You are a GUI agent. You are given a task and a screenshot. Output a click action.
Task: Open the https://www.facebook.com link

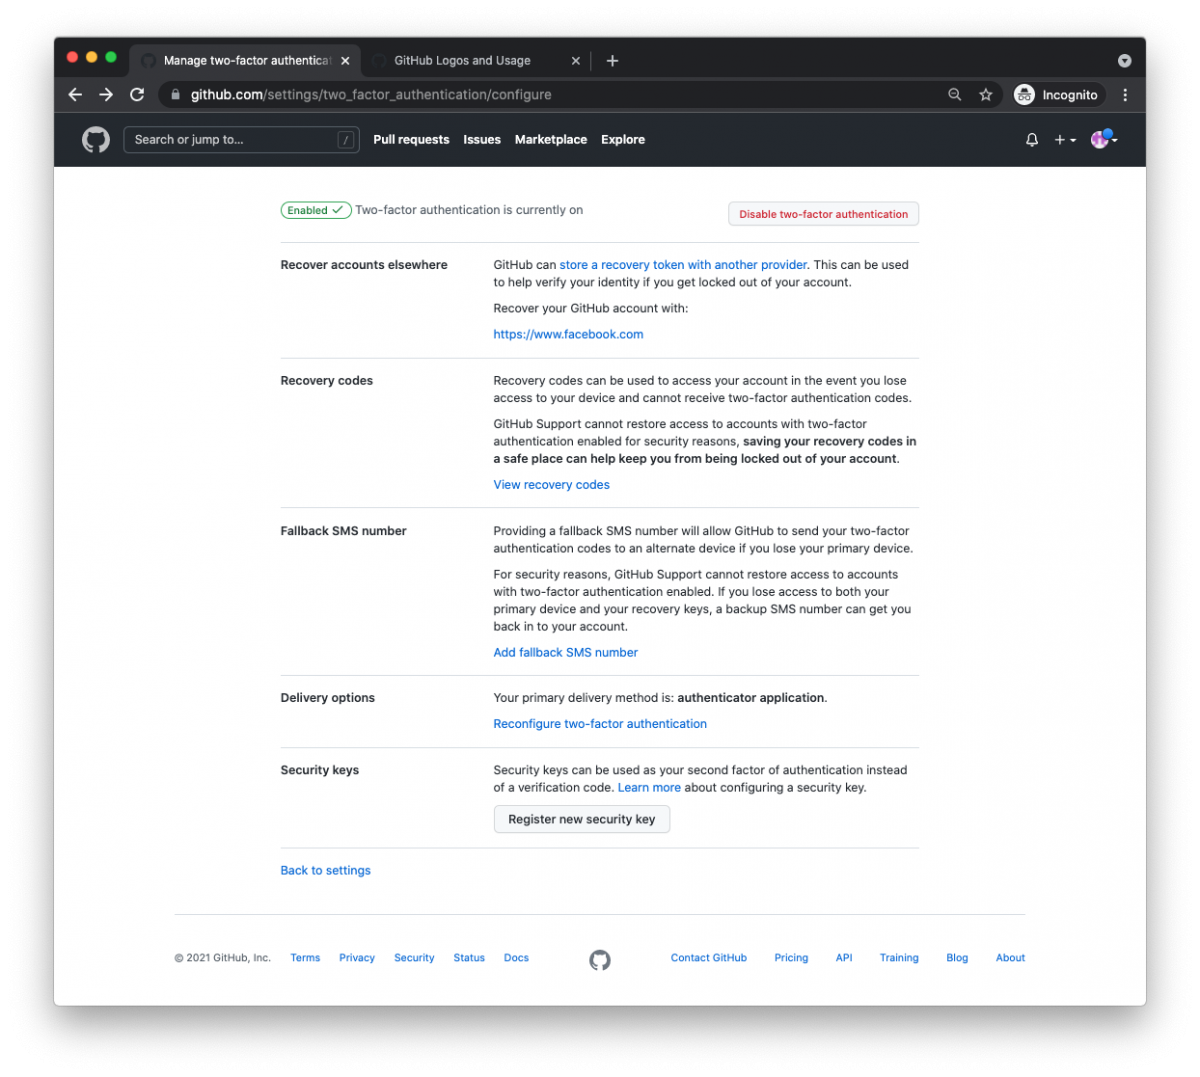click(x=568, y=334)
